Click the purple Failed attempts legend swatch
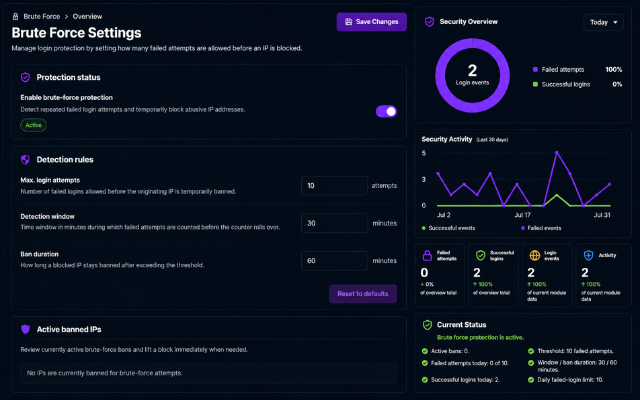The height and width of the screenshot is (400, 640). click(x=535, y=69)
